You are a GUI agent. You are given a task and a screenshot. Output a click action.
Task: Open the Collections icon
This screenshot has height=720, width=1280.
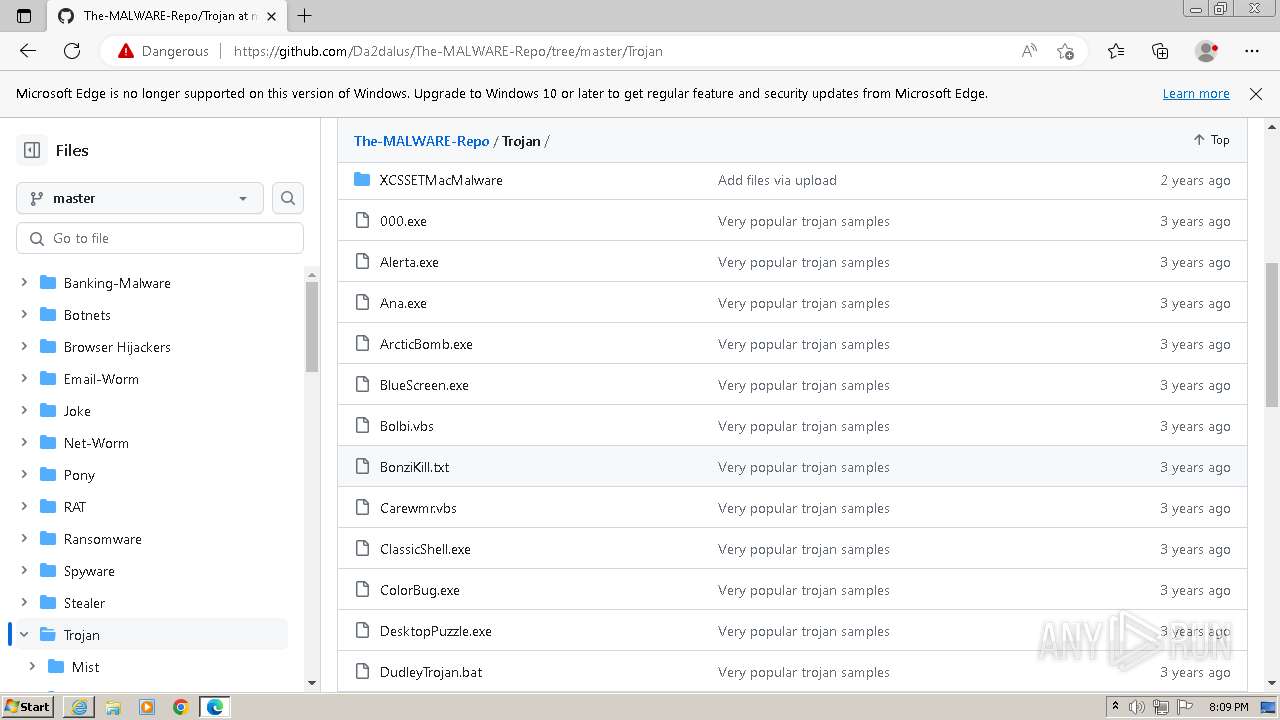pos(1160,51)
